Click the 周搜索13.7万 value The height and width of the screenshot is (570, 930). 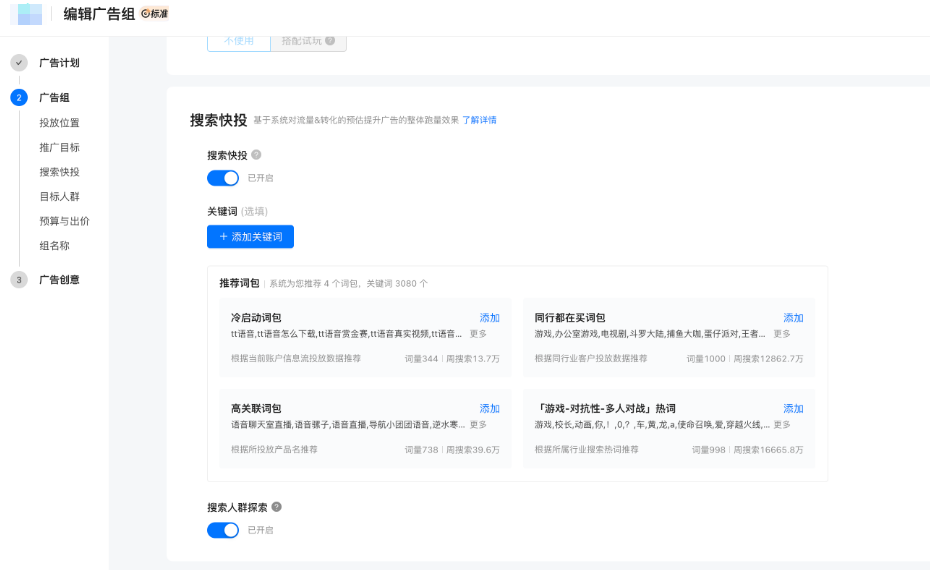pyautogui.click(x=473, y=359)
